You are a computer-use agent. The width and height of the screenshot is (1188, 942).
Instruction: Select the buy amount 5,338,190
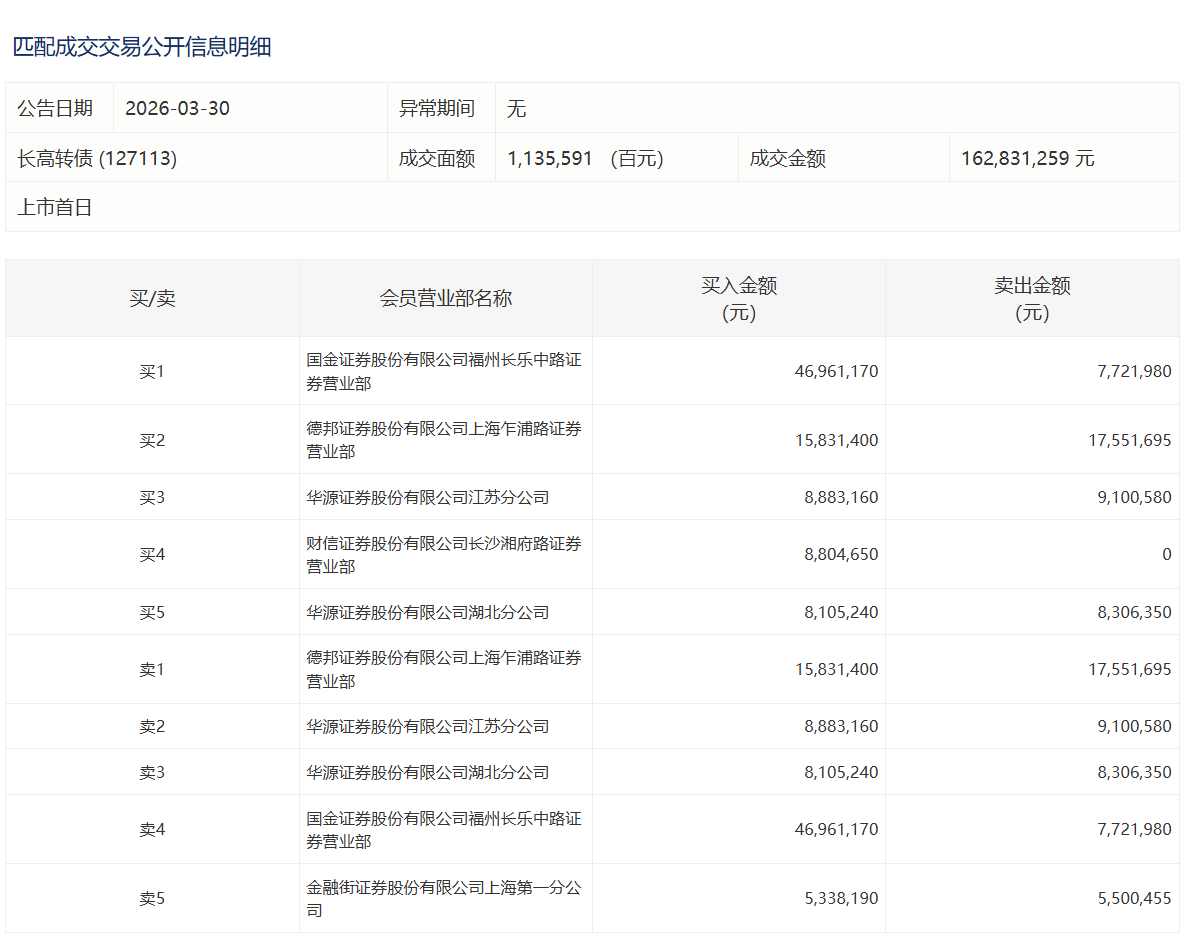pos(841,899)
